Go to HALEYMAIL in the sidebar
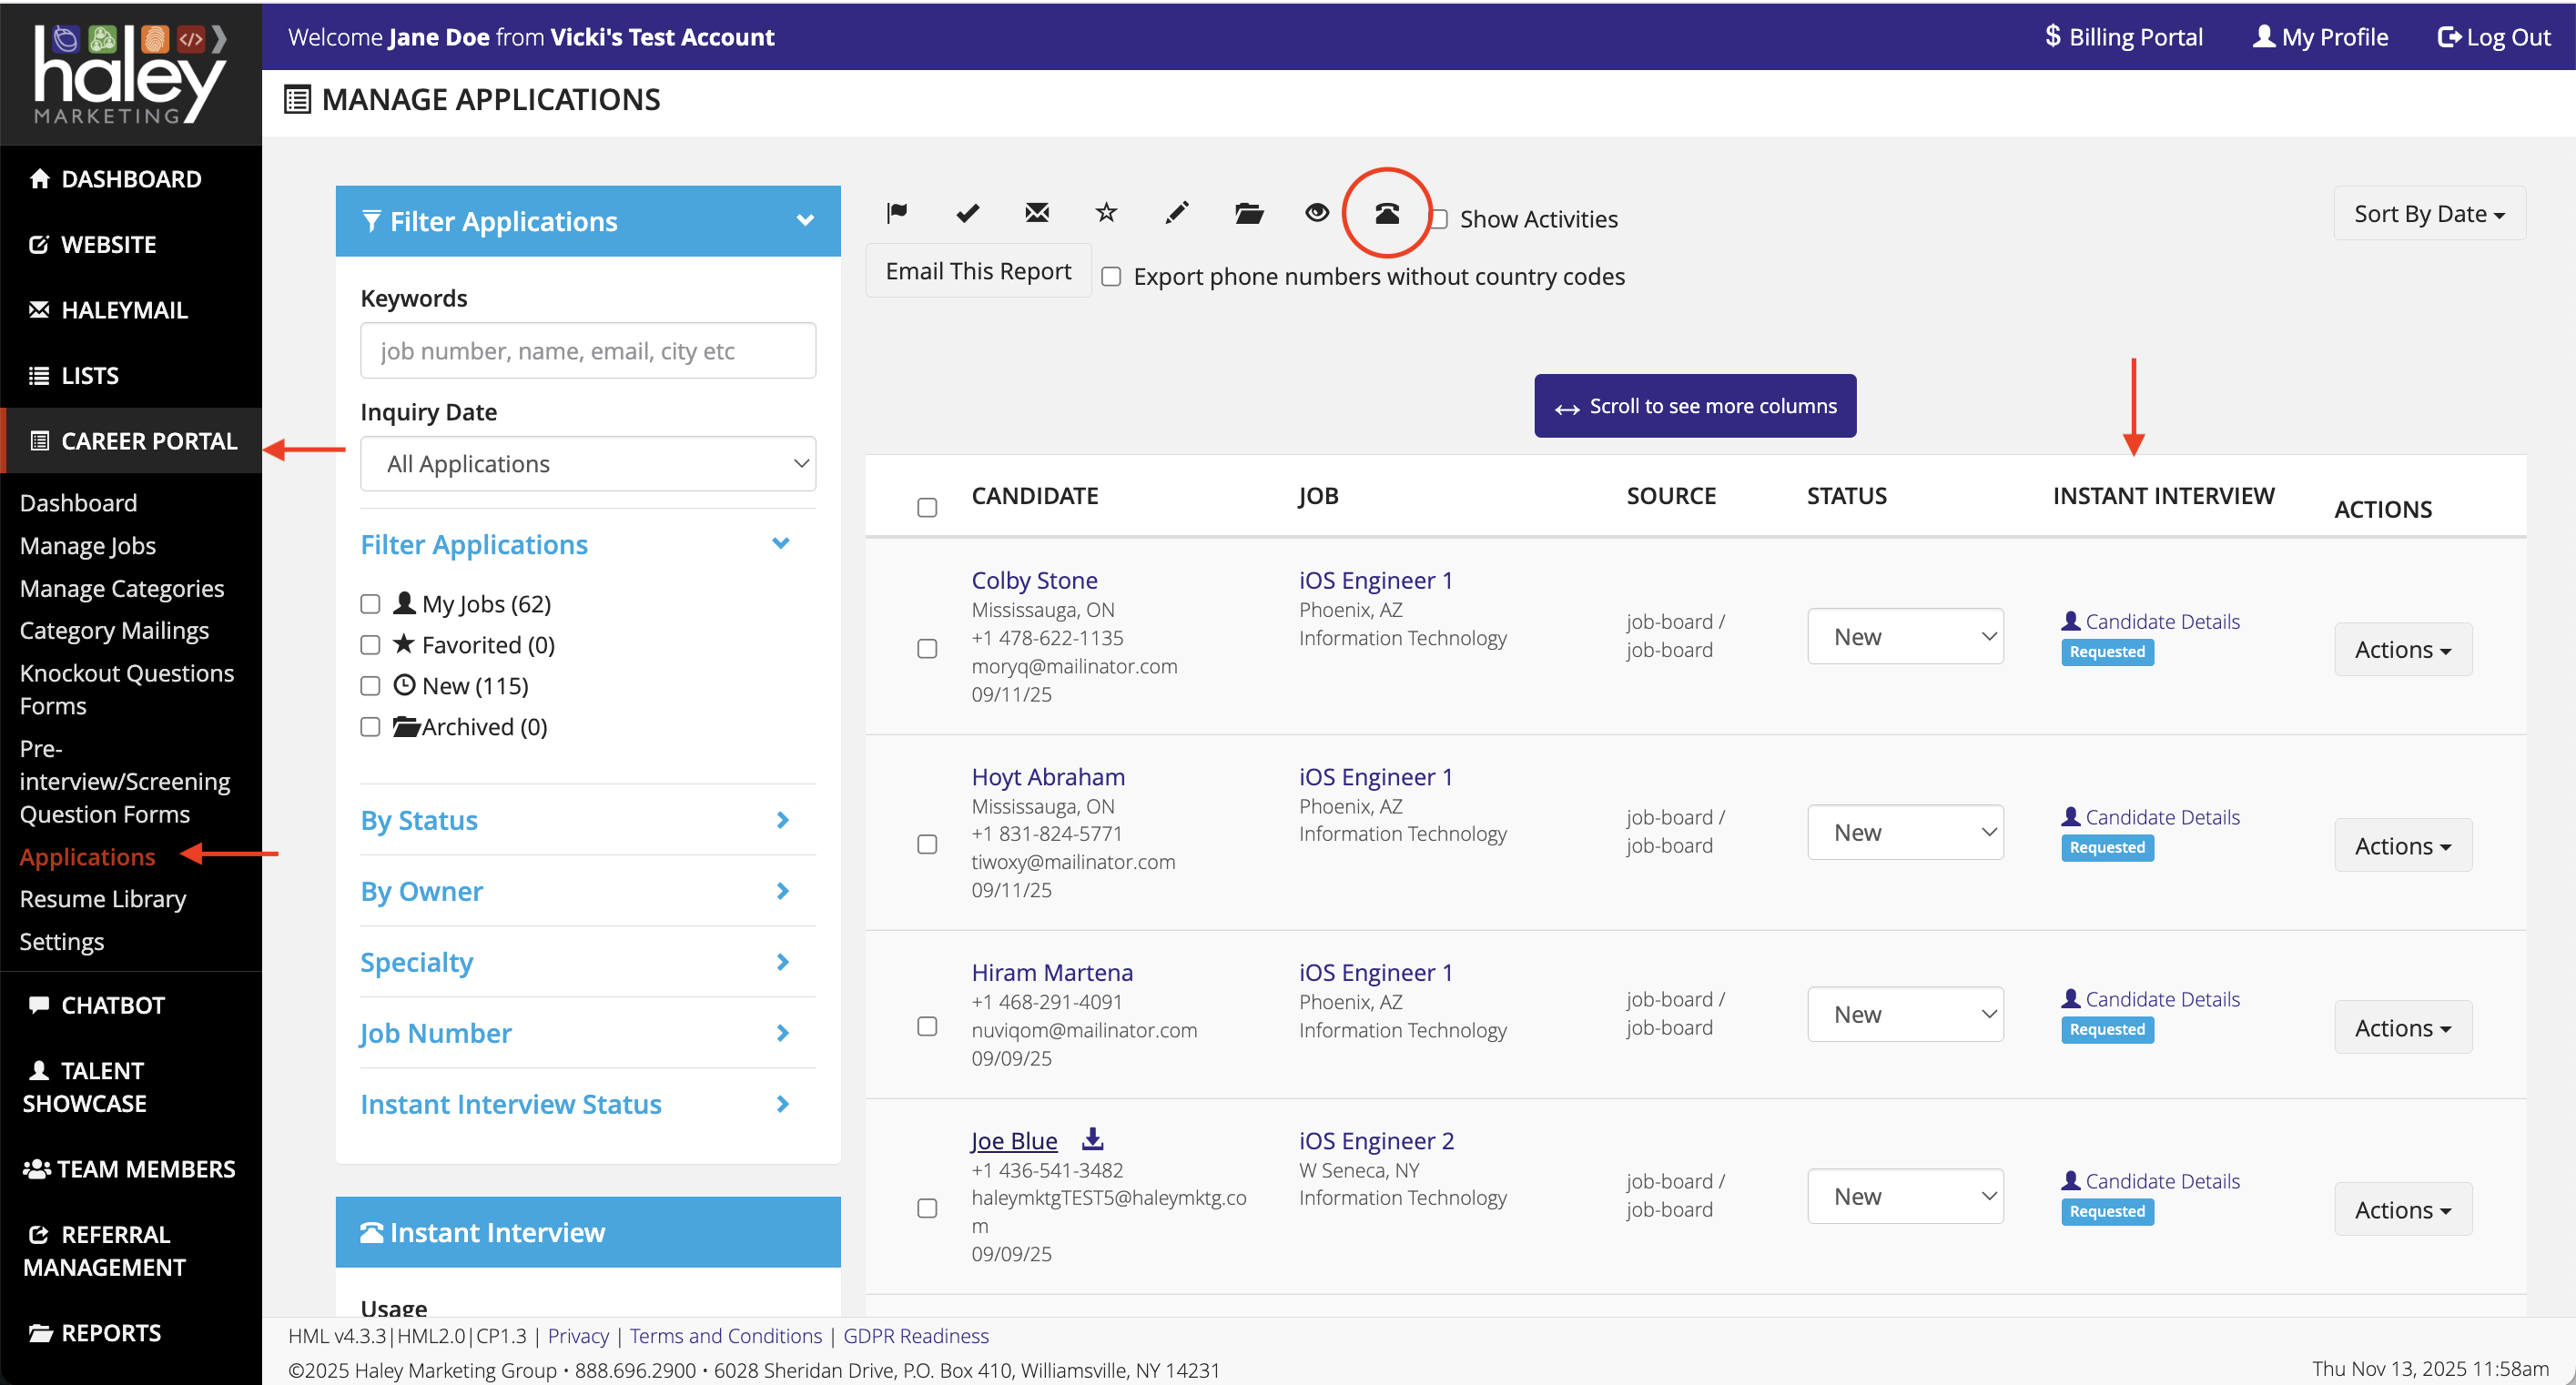 pyautogui.click(x=123, y=310)
